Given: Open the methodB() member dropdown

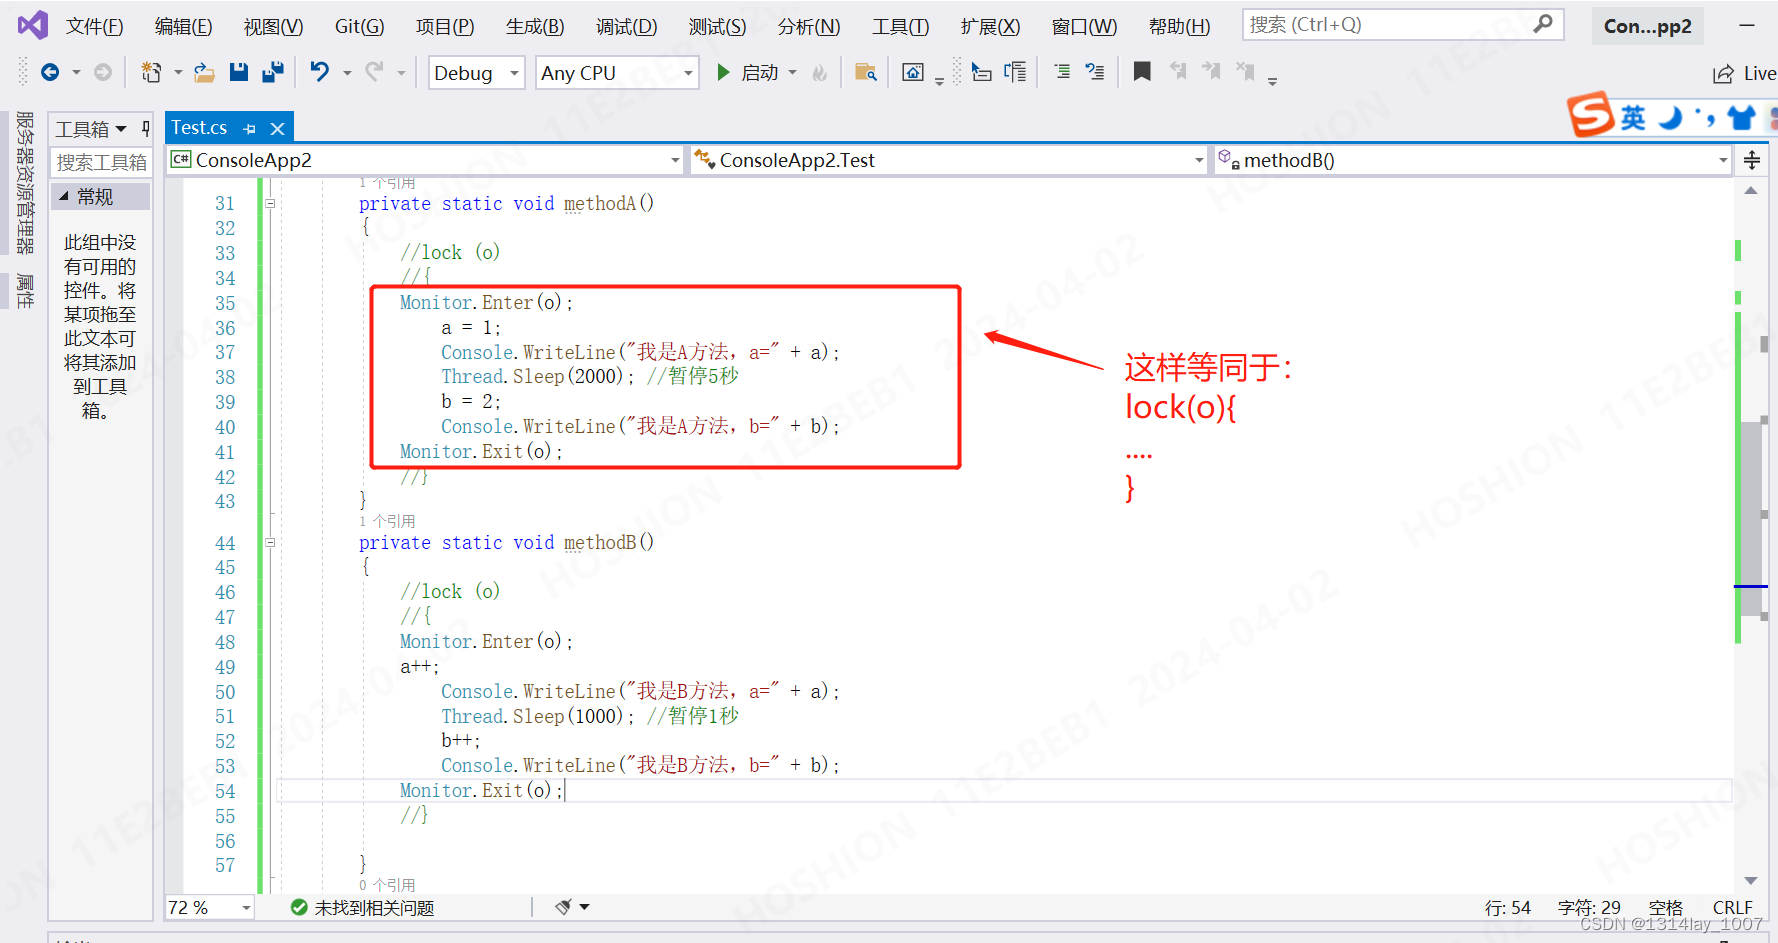Looking at the screenshot, I should tap(1723, 160).
